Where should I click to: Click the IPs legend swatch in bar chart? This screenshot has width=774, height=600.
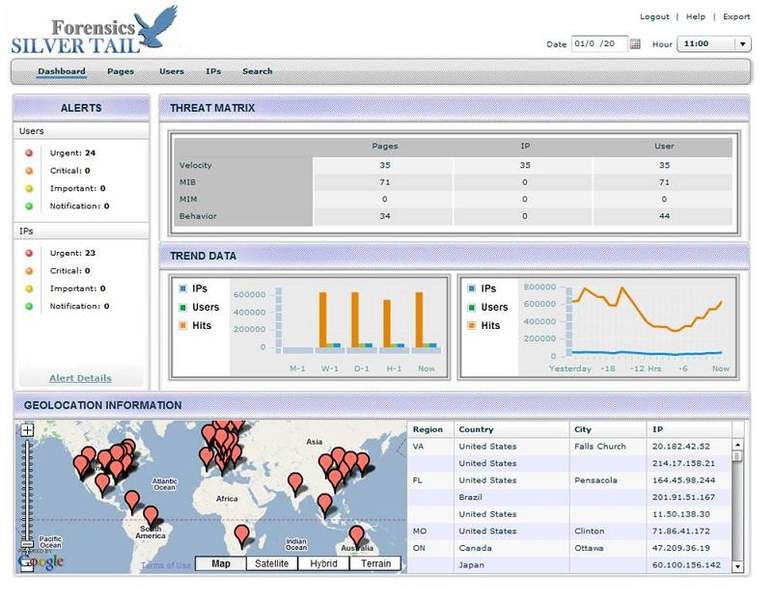click(183, 289)
